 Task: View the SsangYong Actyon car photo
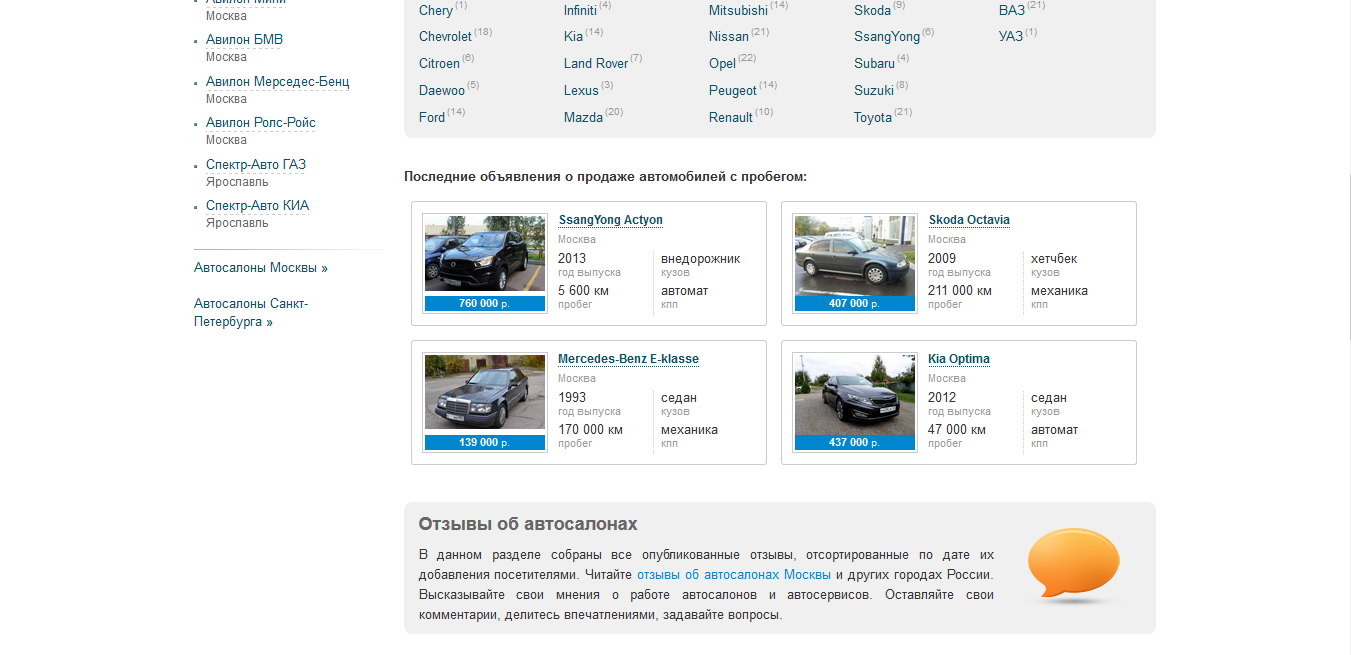tap(485, 254)
